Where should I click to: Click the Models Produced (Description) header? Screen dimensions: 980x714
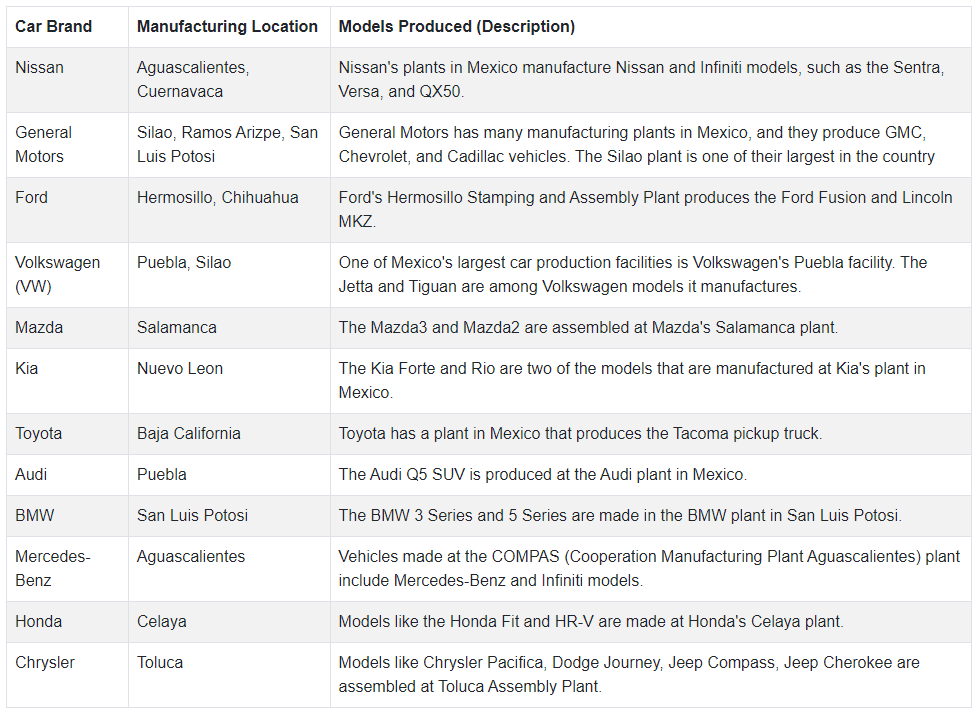(651, 27)
